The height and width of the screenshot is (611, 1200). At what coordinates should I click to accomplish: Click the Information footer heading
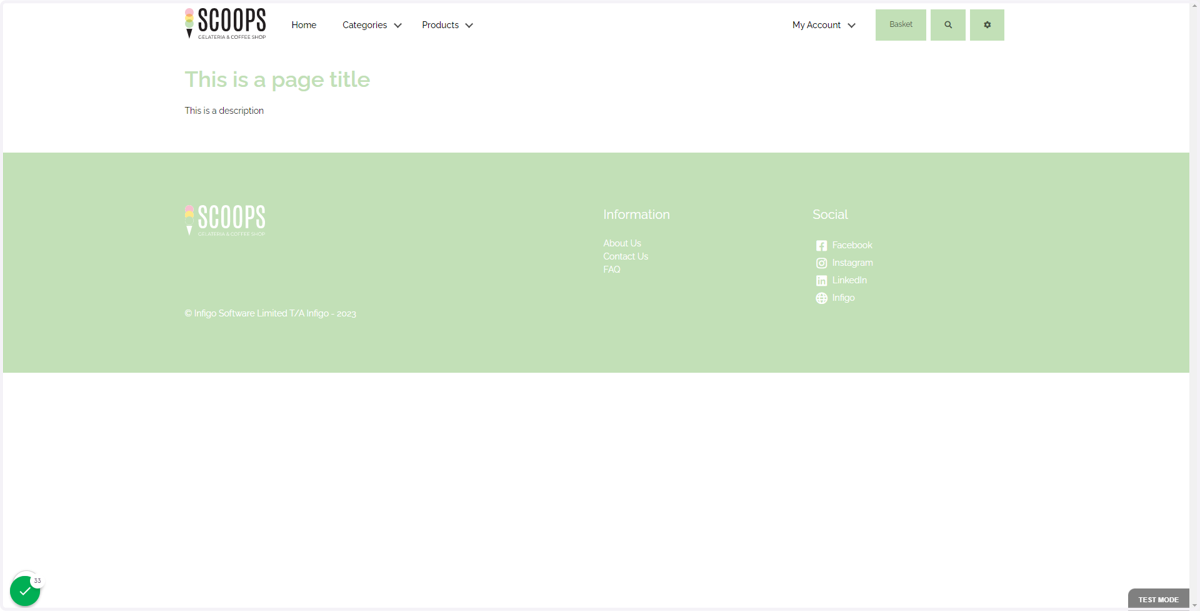click(x=636, y=214)
